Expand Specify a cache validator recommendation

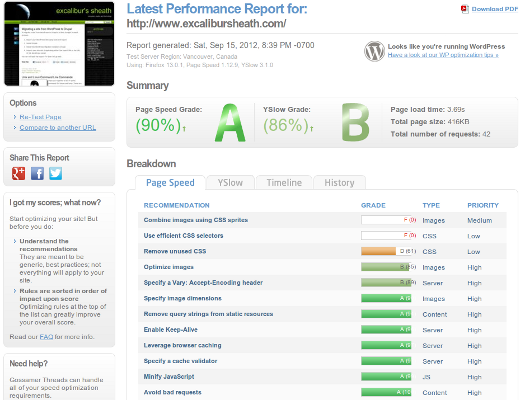pyautogui.click(x=180, y=361)
